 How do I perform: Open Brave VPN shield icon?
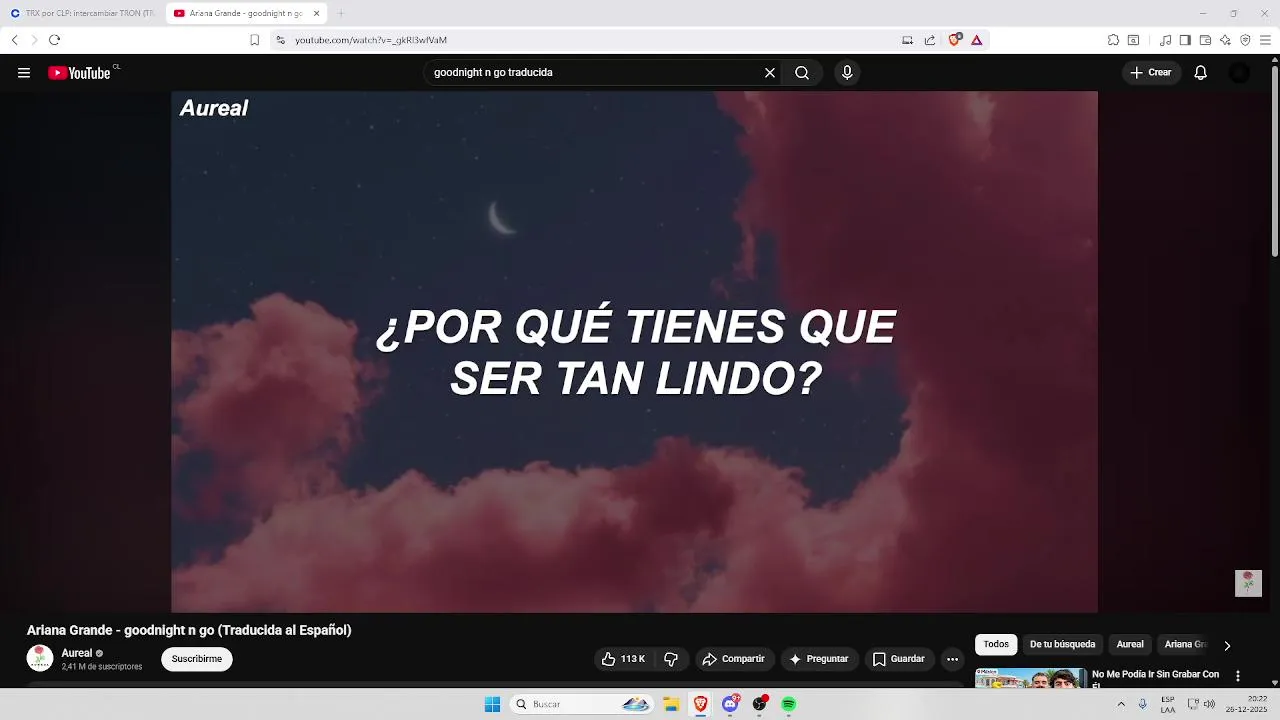point(1245,40)
